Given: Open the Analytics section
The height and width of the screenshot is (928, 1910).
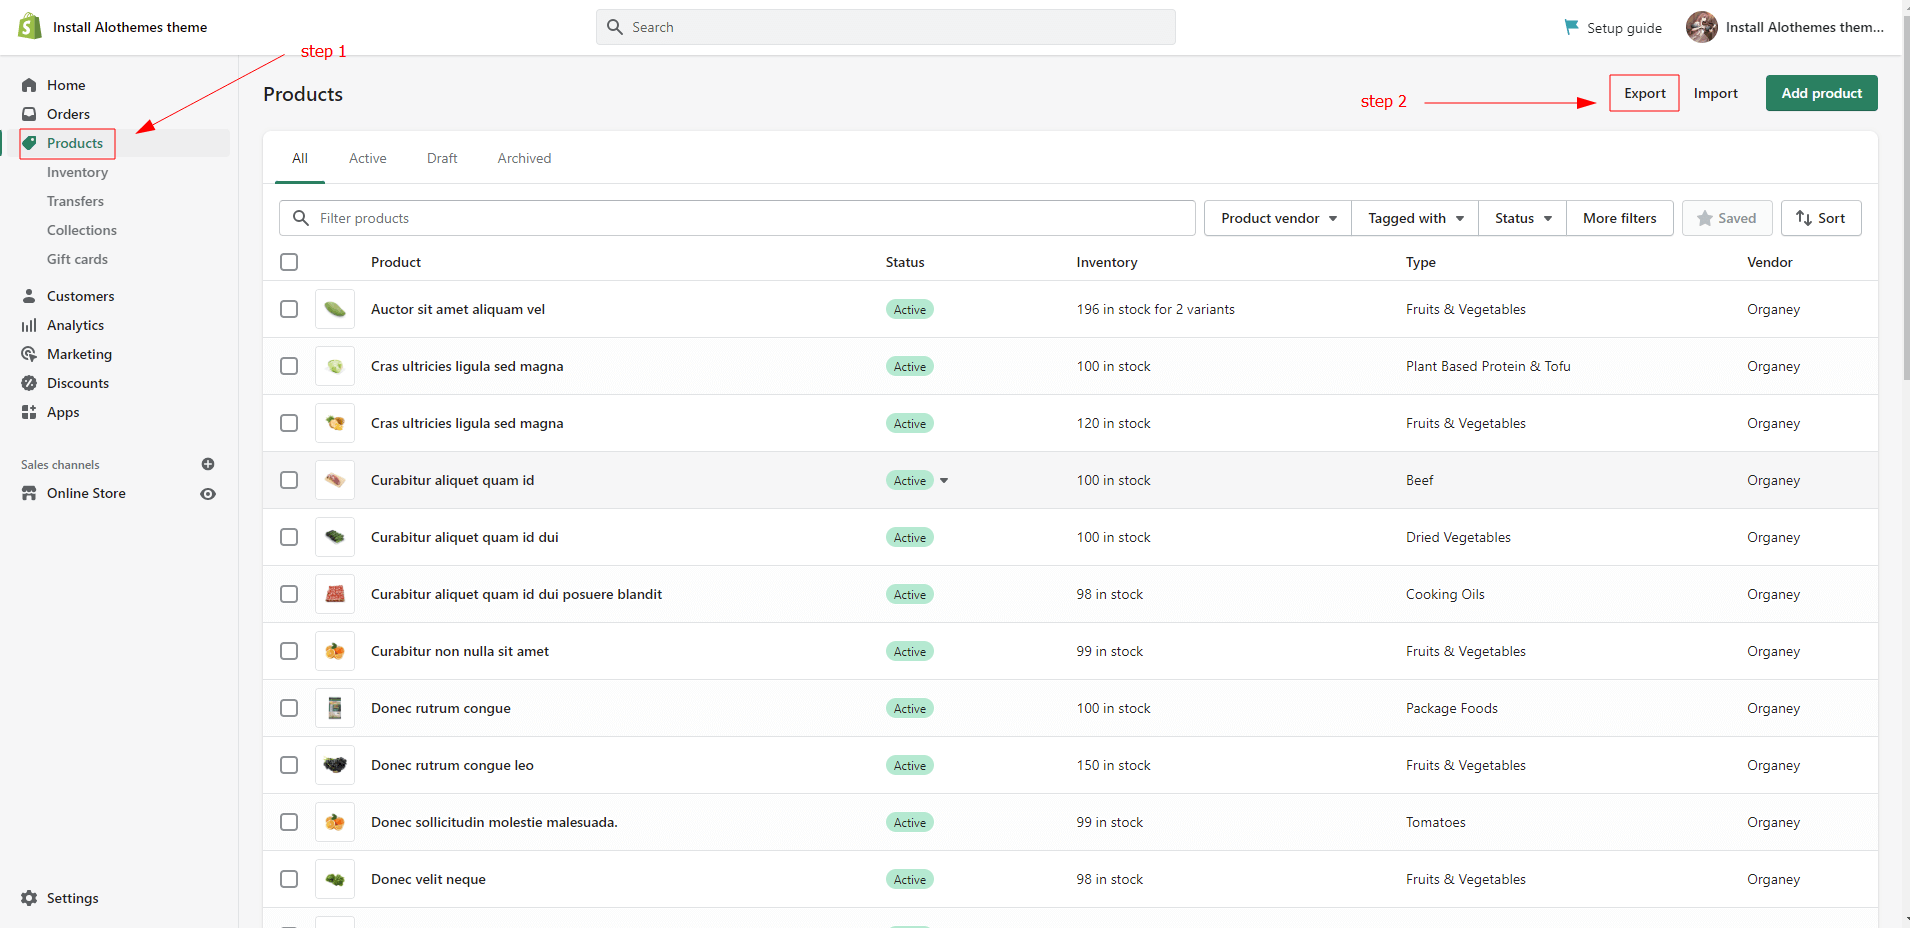Looking at the screenshot, I should [75, 325].
